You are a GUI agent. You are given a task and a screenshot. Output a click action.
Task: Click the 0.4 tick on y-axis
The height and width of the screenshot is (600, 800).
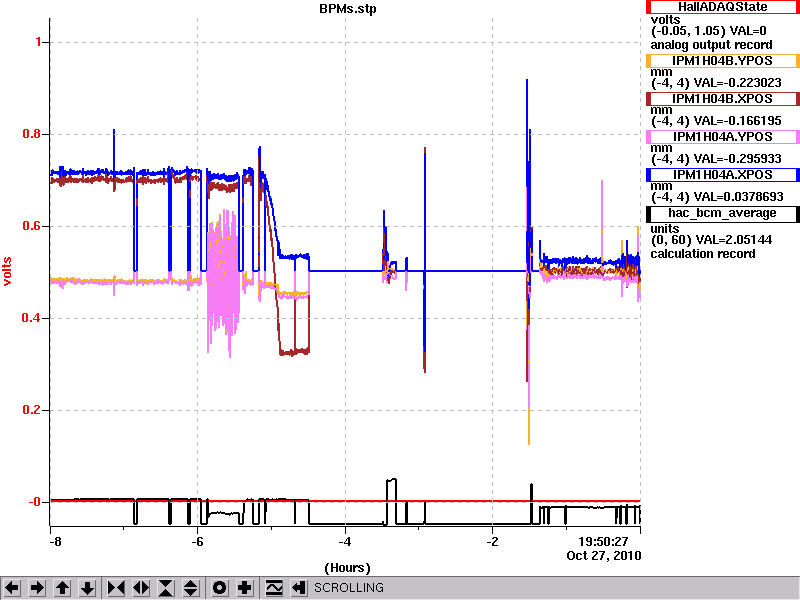coord(32,318)
